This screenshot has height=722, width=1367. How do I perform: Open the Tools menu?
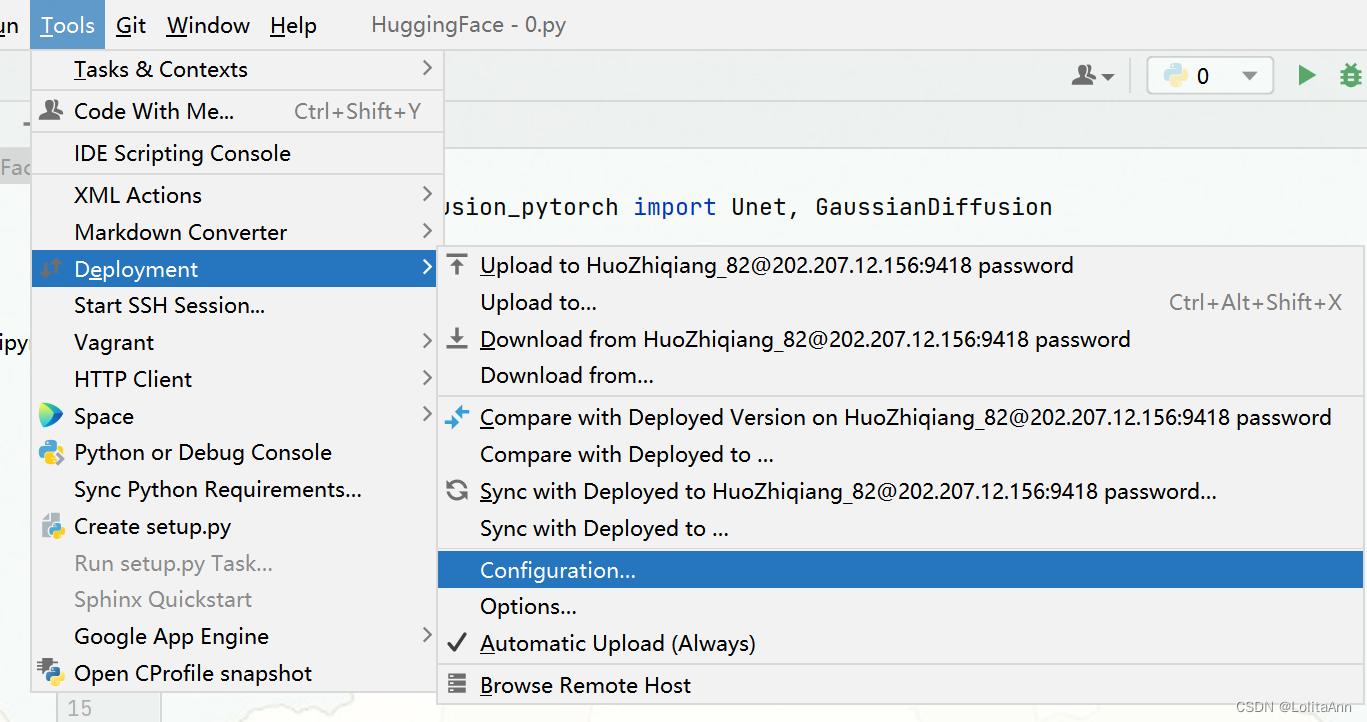[67, 25]
